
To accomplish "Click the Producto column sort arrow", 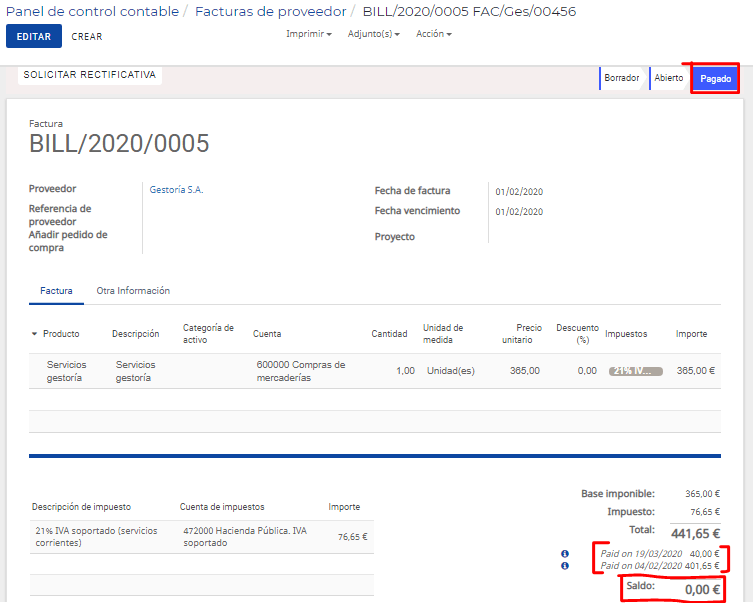I will 34,334.
